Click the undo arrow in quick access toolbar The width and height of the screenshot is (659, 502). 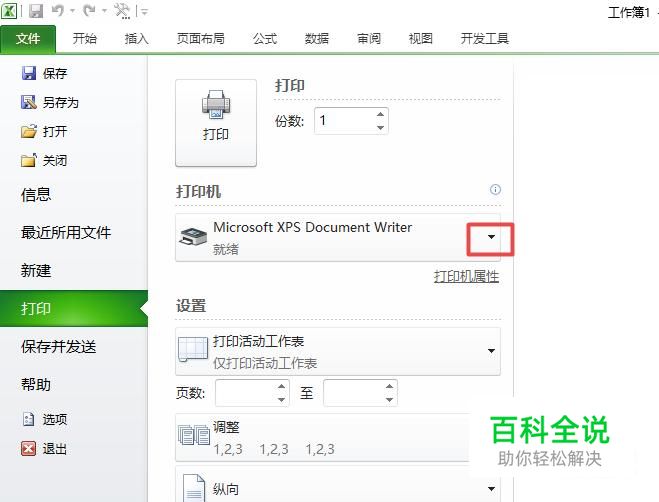point(58,11)
